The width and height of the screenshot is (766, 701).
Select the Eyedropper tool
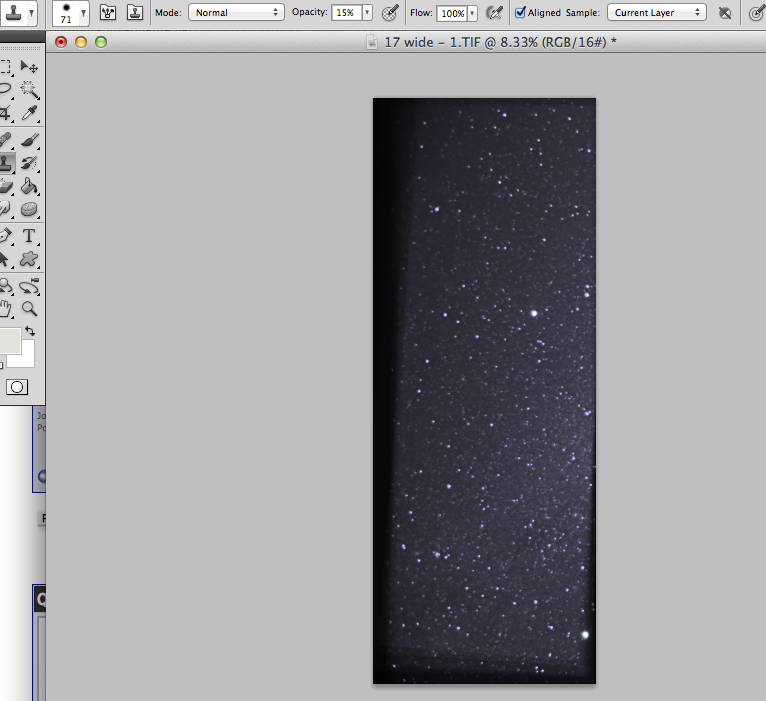(29, 114)
